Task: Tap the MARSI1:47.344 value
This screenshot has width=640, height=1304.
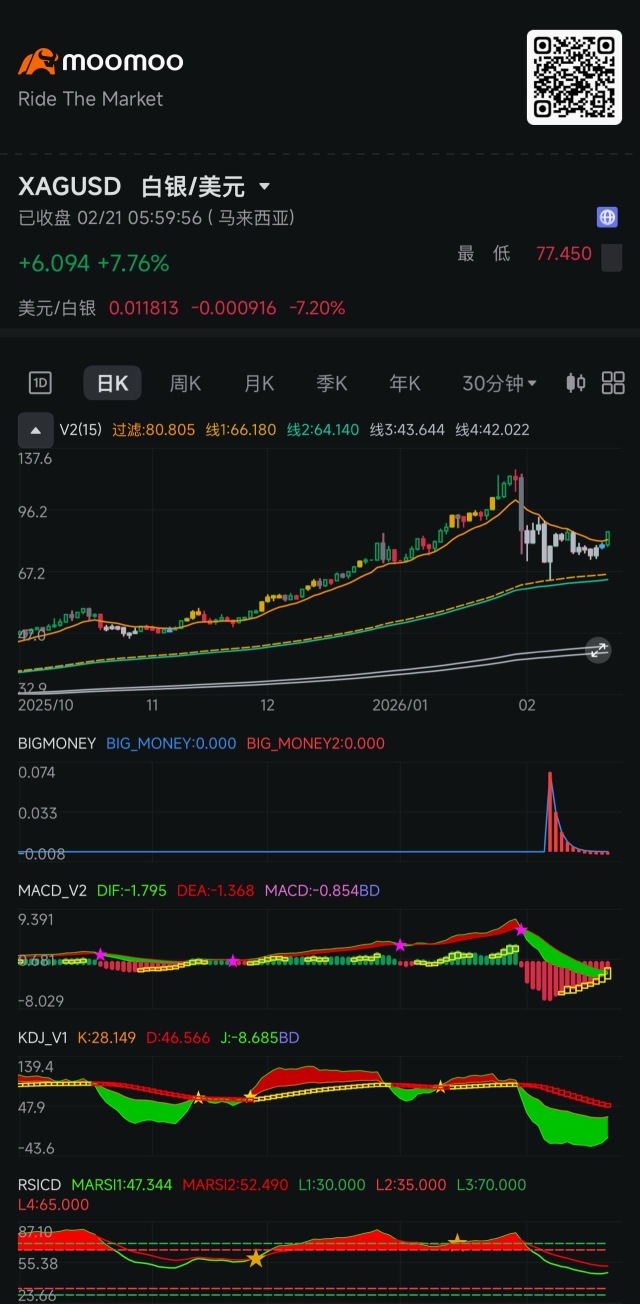Action: [x=122, y=1184]
